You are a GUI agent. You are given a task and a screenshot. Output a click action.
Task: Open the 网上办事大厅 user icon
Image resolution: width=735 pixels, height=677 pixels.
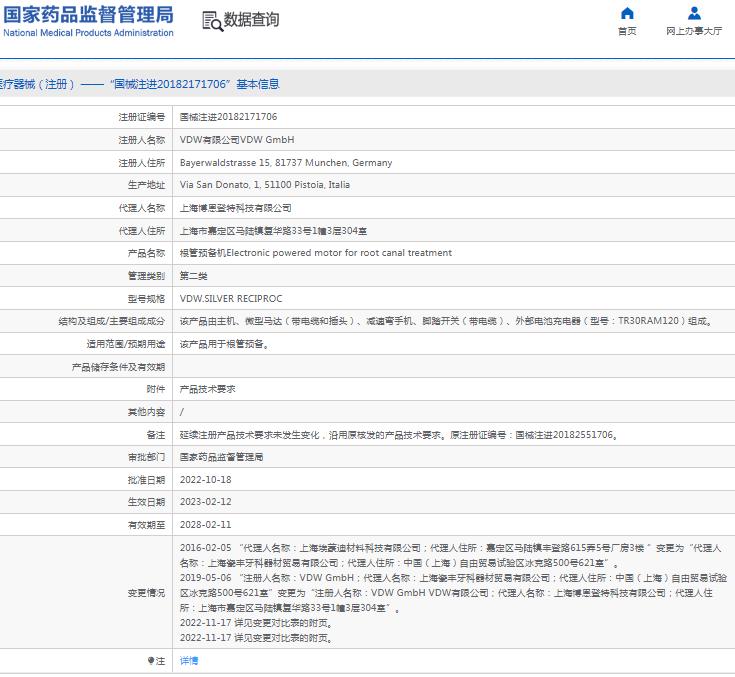[694, 13]
